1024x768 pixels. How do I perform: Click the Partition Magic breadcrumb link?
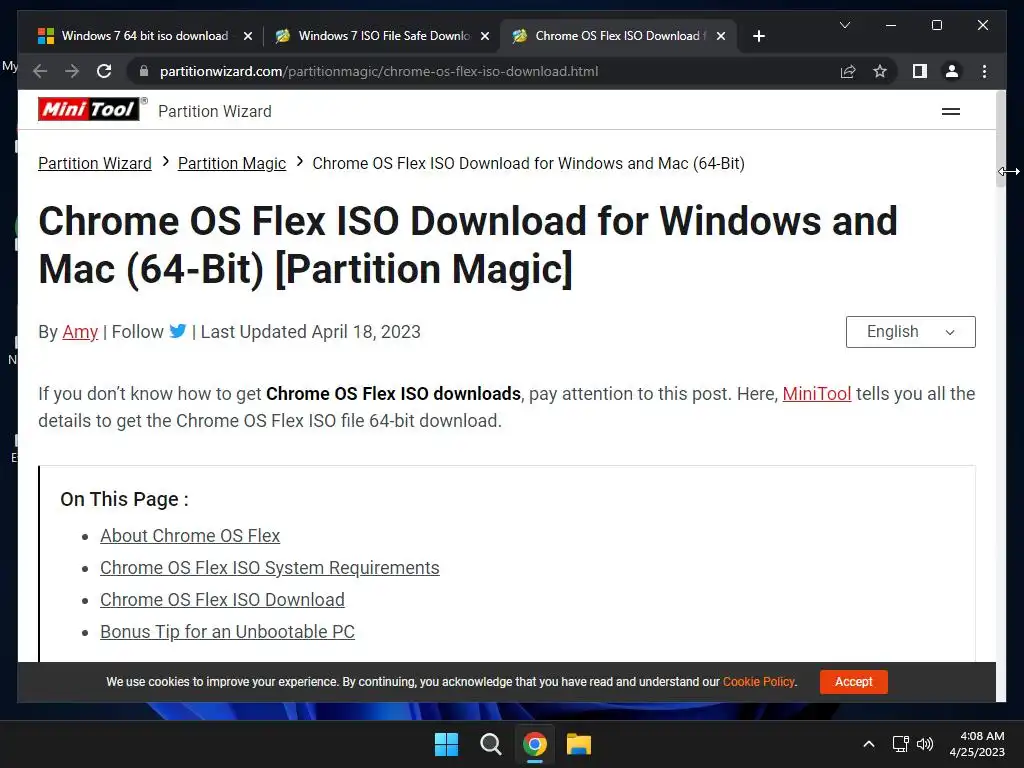(x=232, y=163)
